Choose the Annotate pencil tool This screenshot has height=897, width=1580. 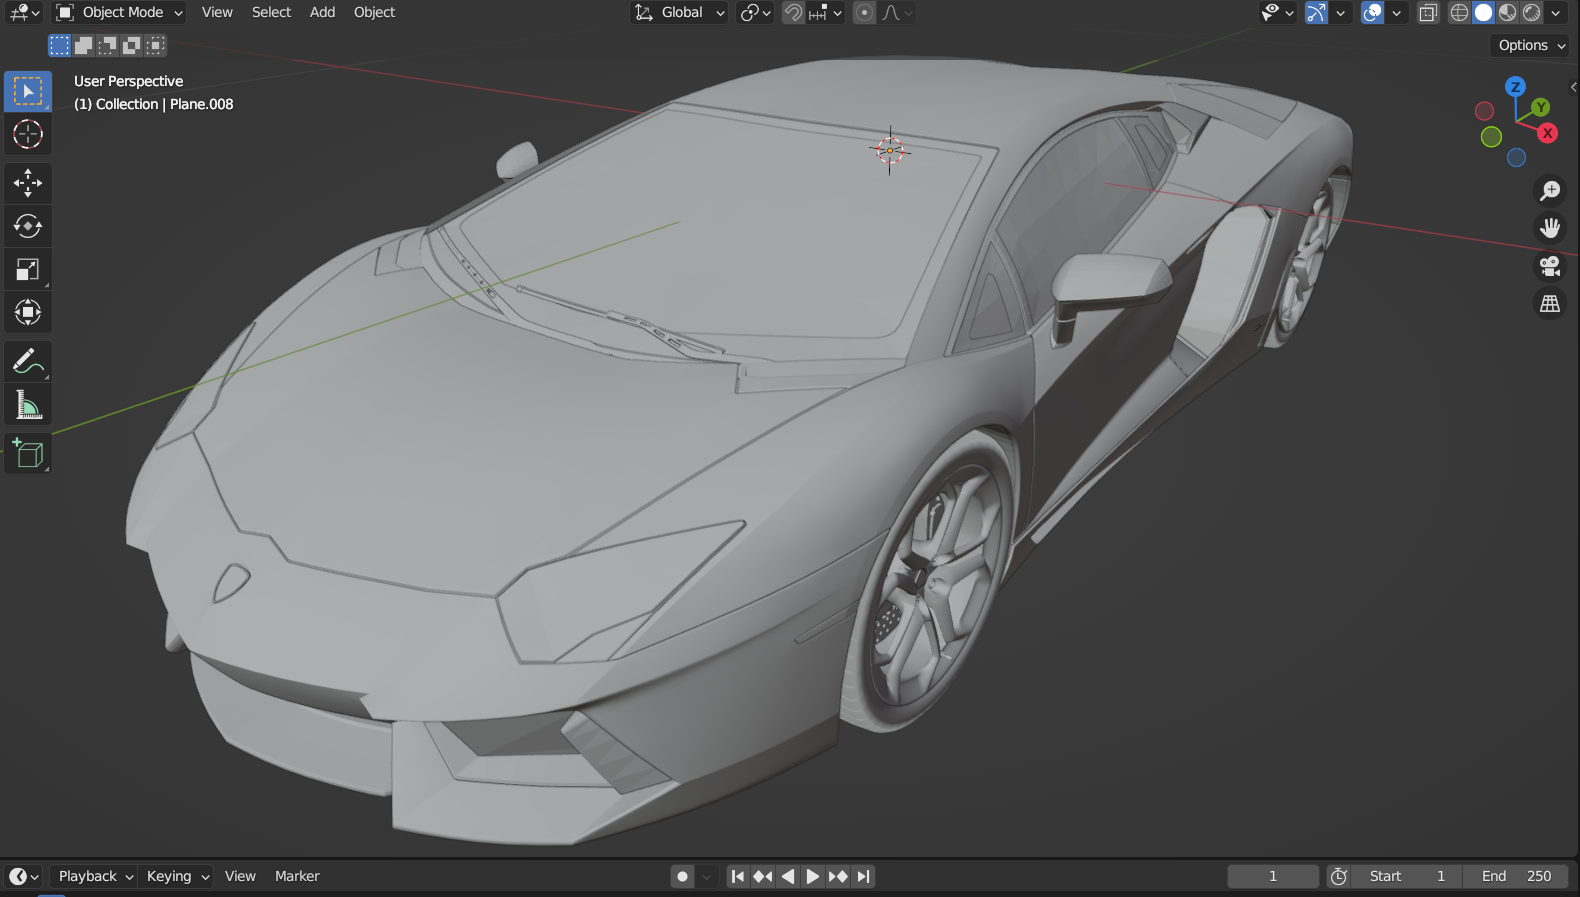pyautogui.click(x=28, y=361)
